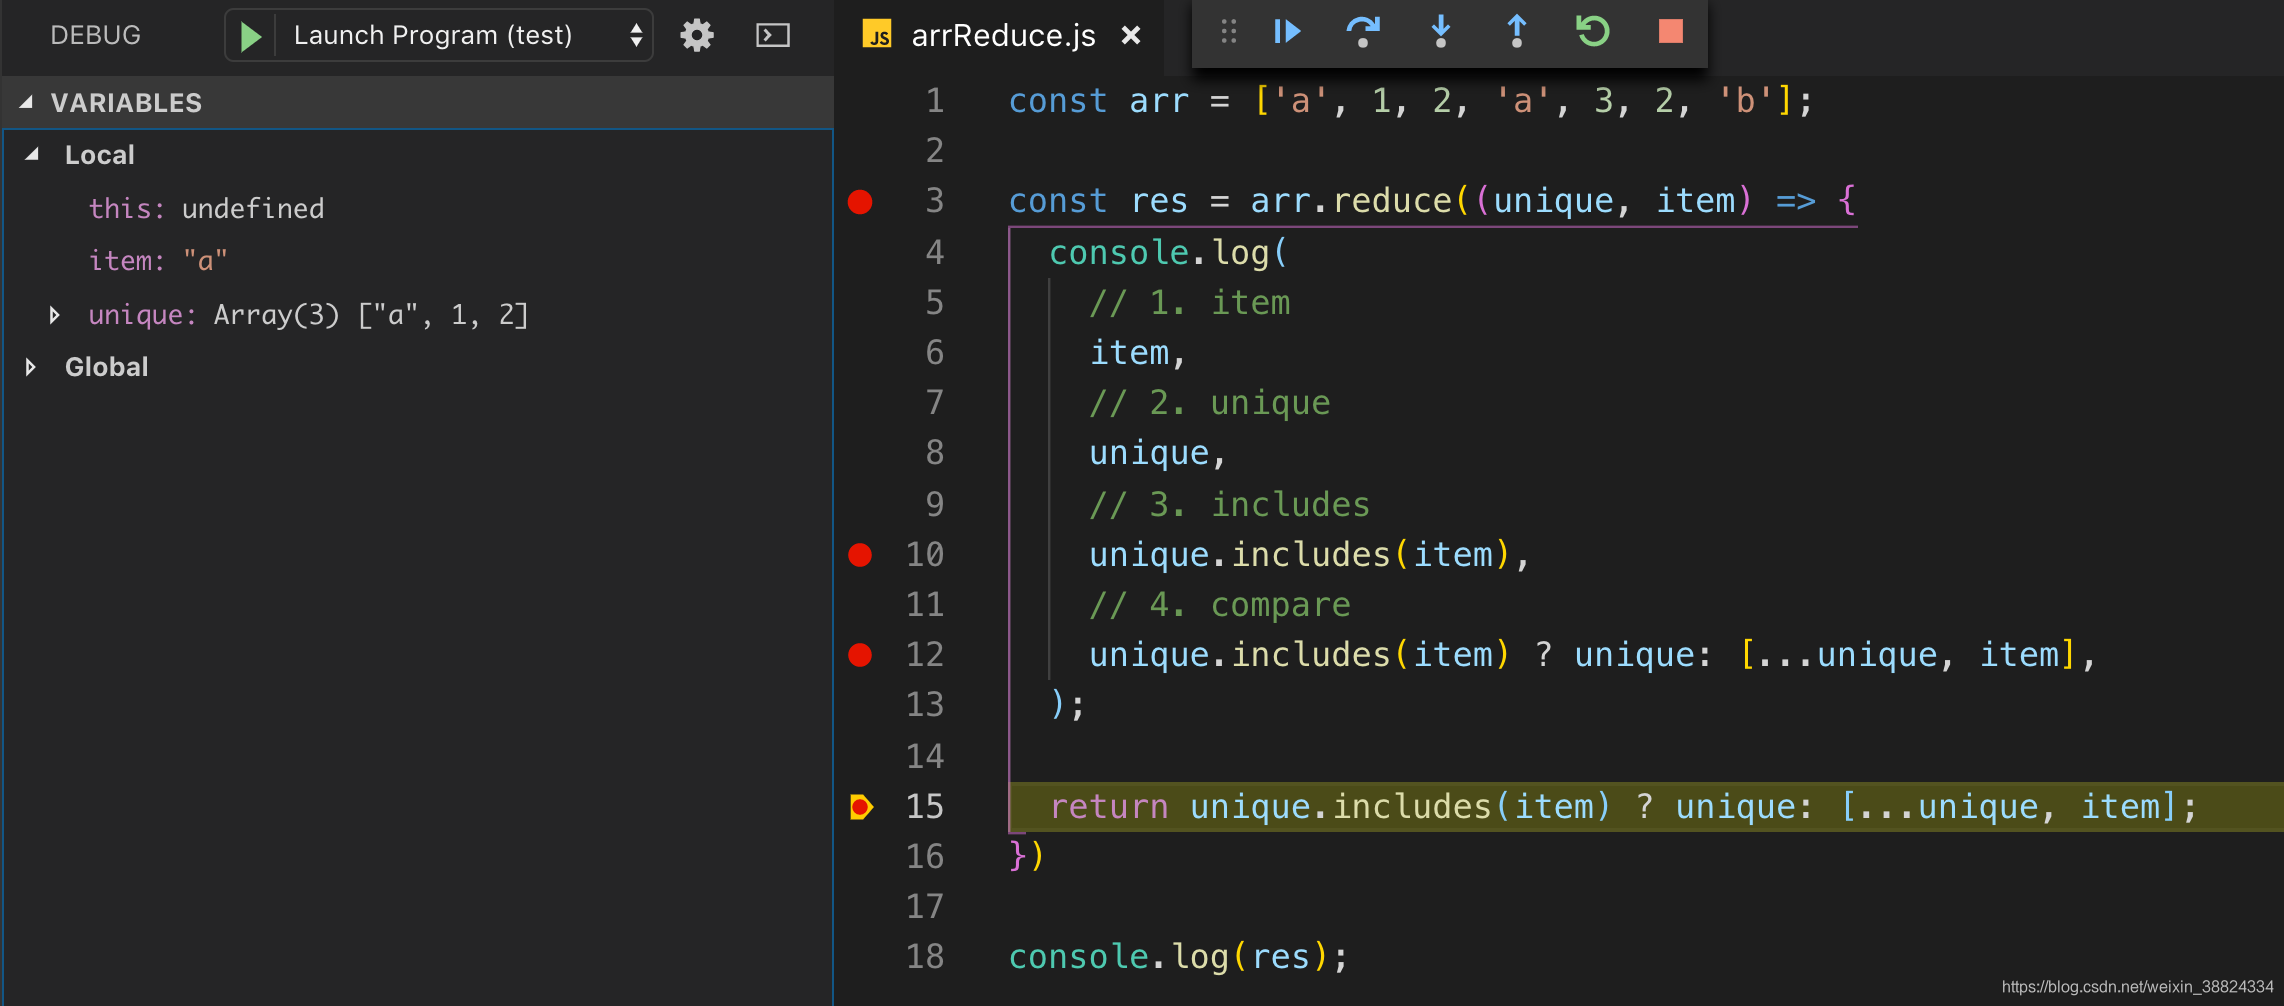This screenshot has width=2284, height=1006.
Task: Stop the debug session
Action: coord(1671,32)
